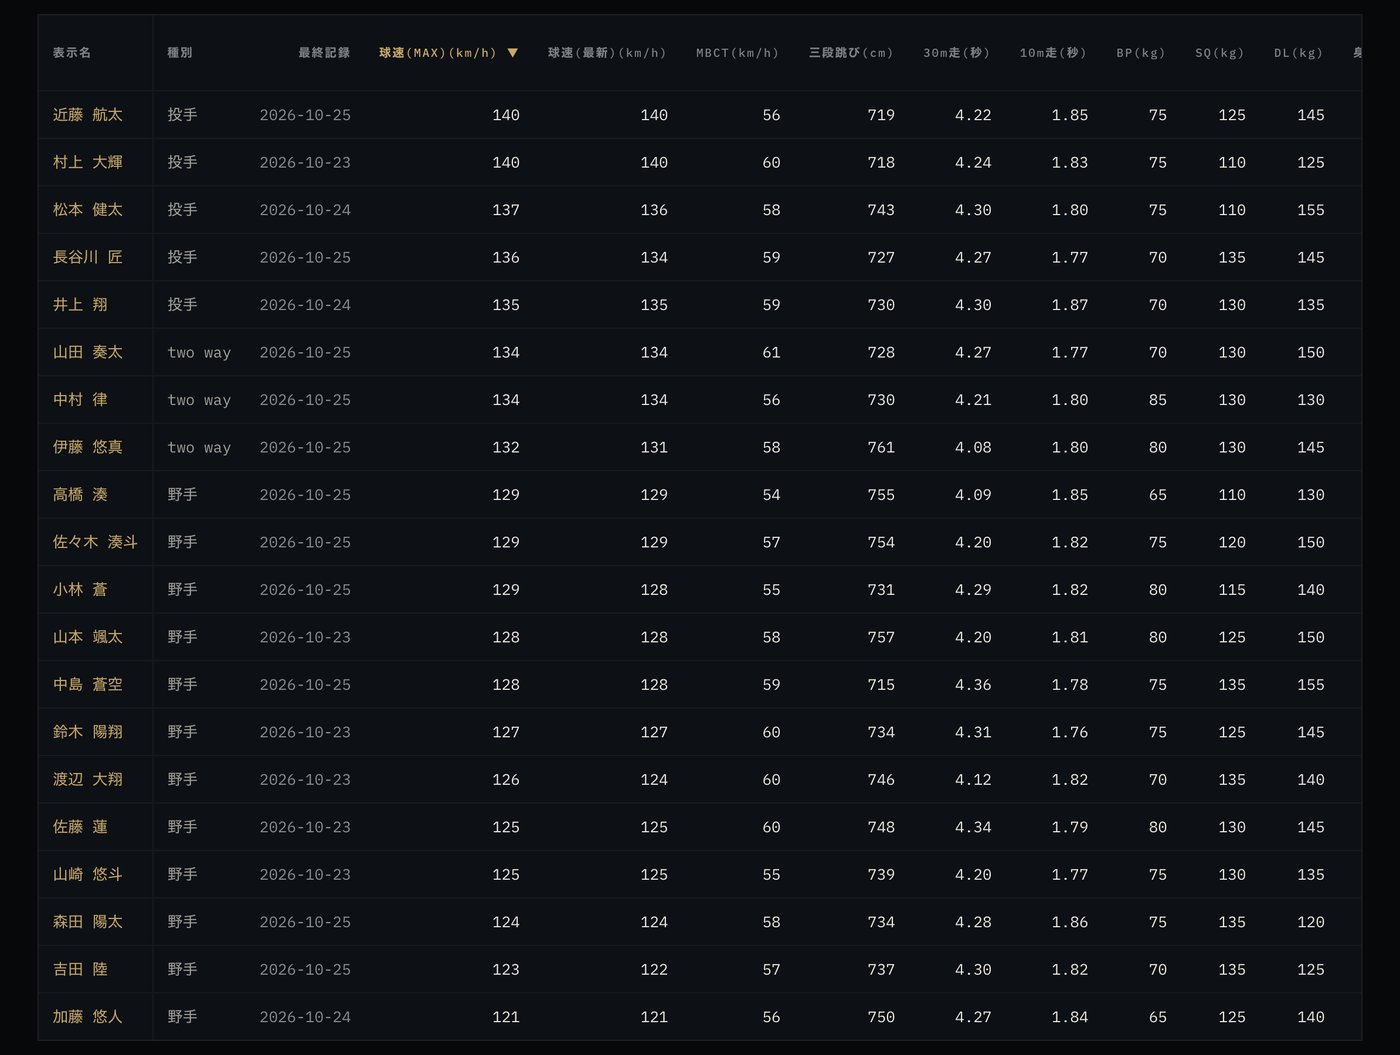Image resolution: width=1400 pixels, height=1055 pixels.
Task: Sort by 表示名 column header
Action: pyautogui.click(x=72, y=53)
